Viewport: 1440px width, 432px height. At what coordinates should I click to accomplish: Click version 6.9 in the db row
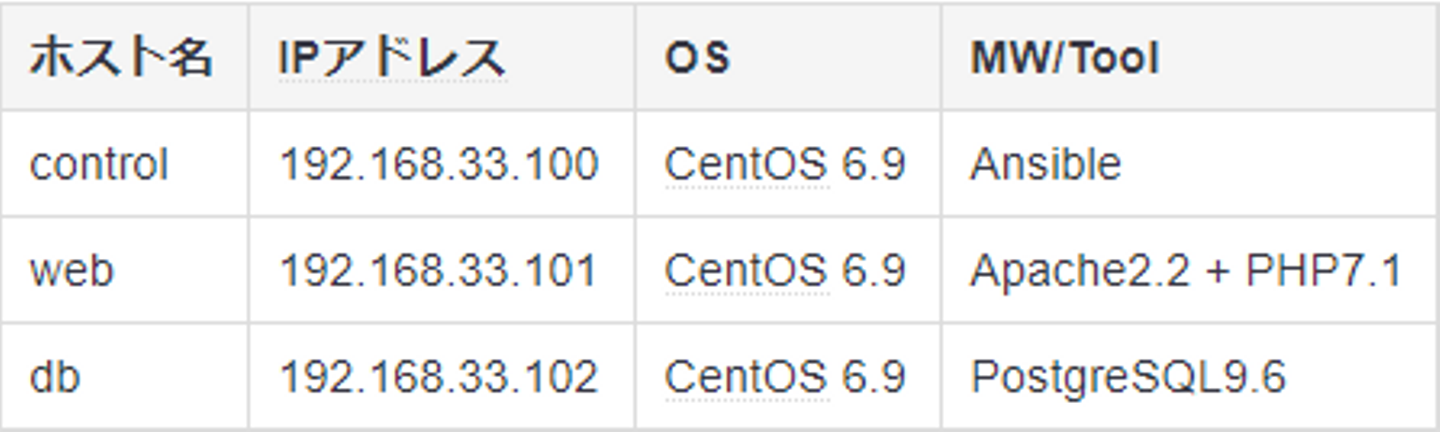872,377
